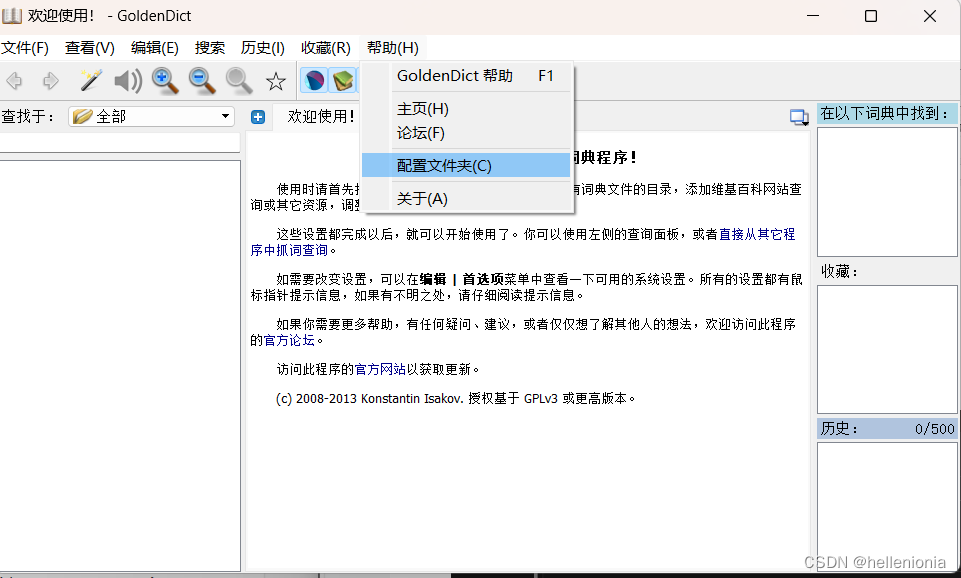Maximize the GoldenDict window
Screen dimensions: 961x578
coord(871,16)
